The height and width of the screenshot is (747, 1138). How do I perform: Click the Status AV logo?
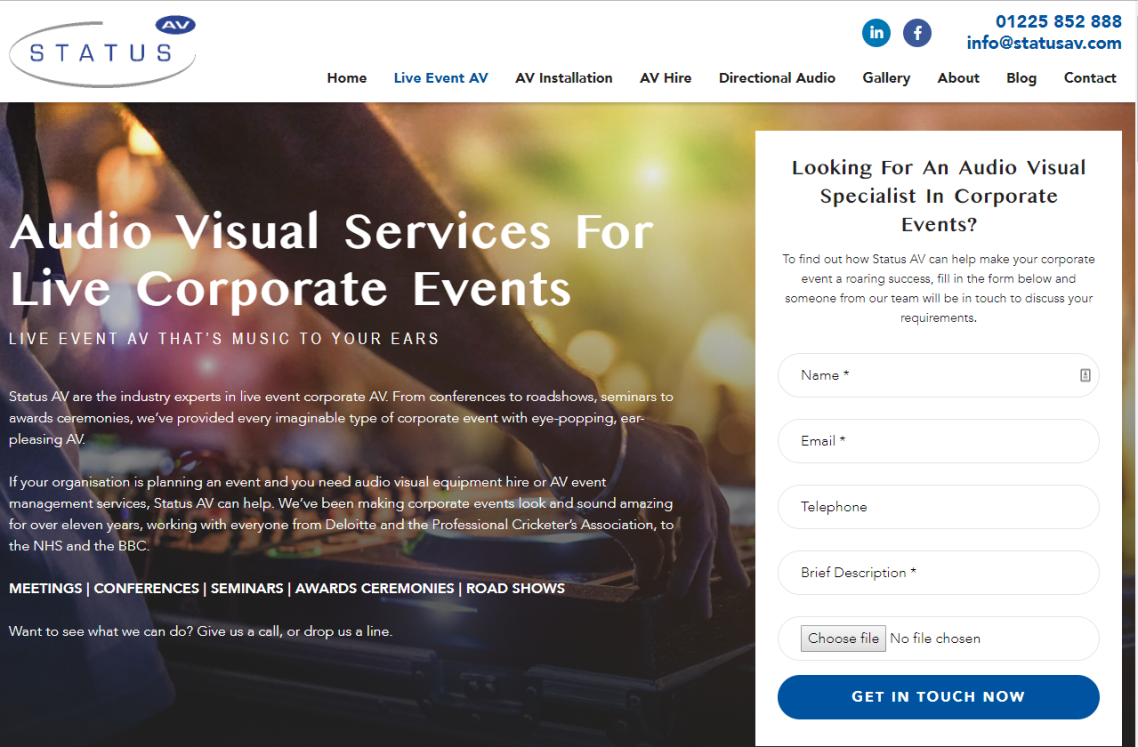[102, 51]
